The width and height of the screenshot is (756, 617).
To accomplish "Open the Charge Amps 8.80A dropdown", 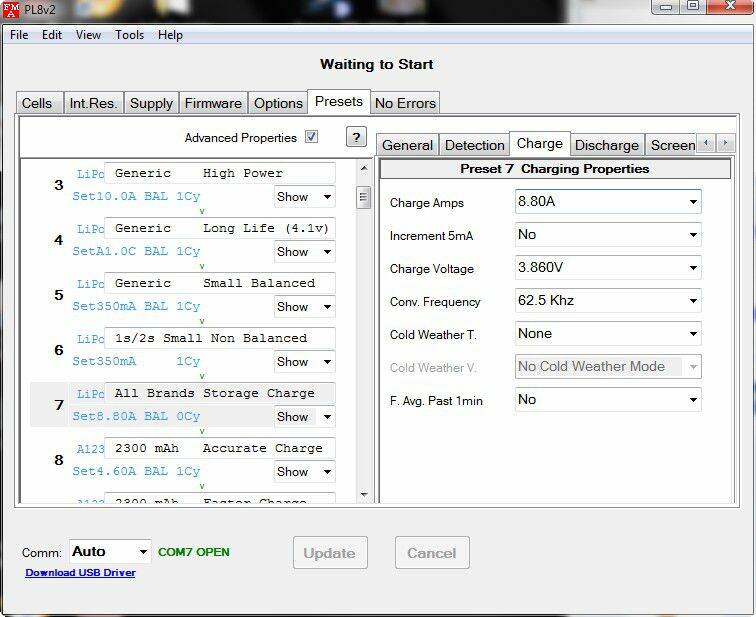I will point(608,201).
